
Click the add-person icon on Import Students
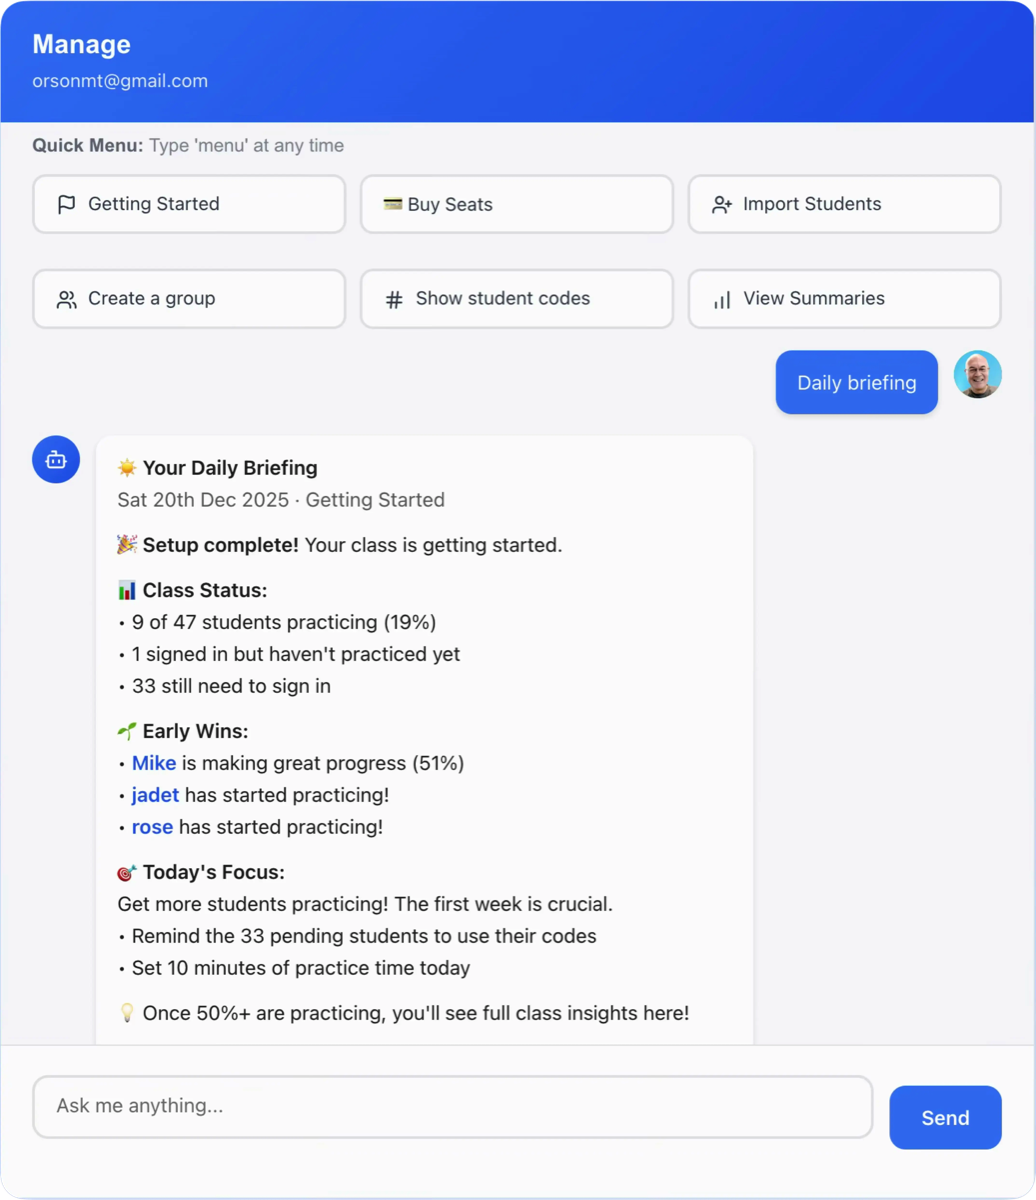coord(721,205)
